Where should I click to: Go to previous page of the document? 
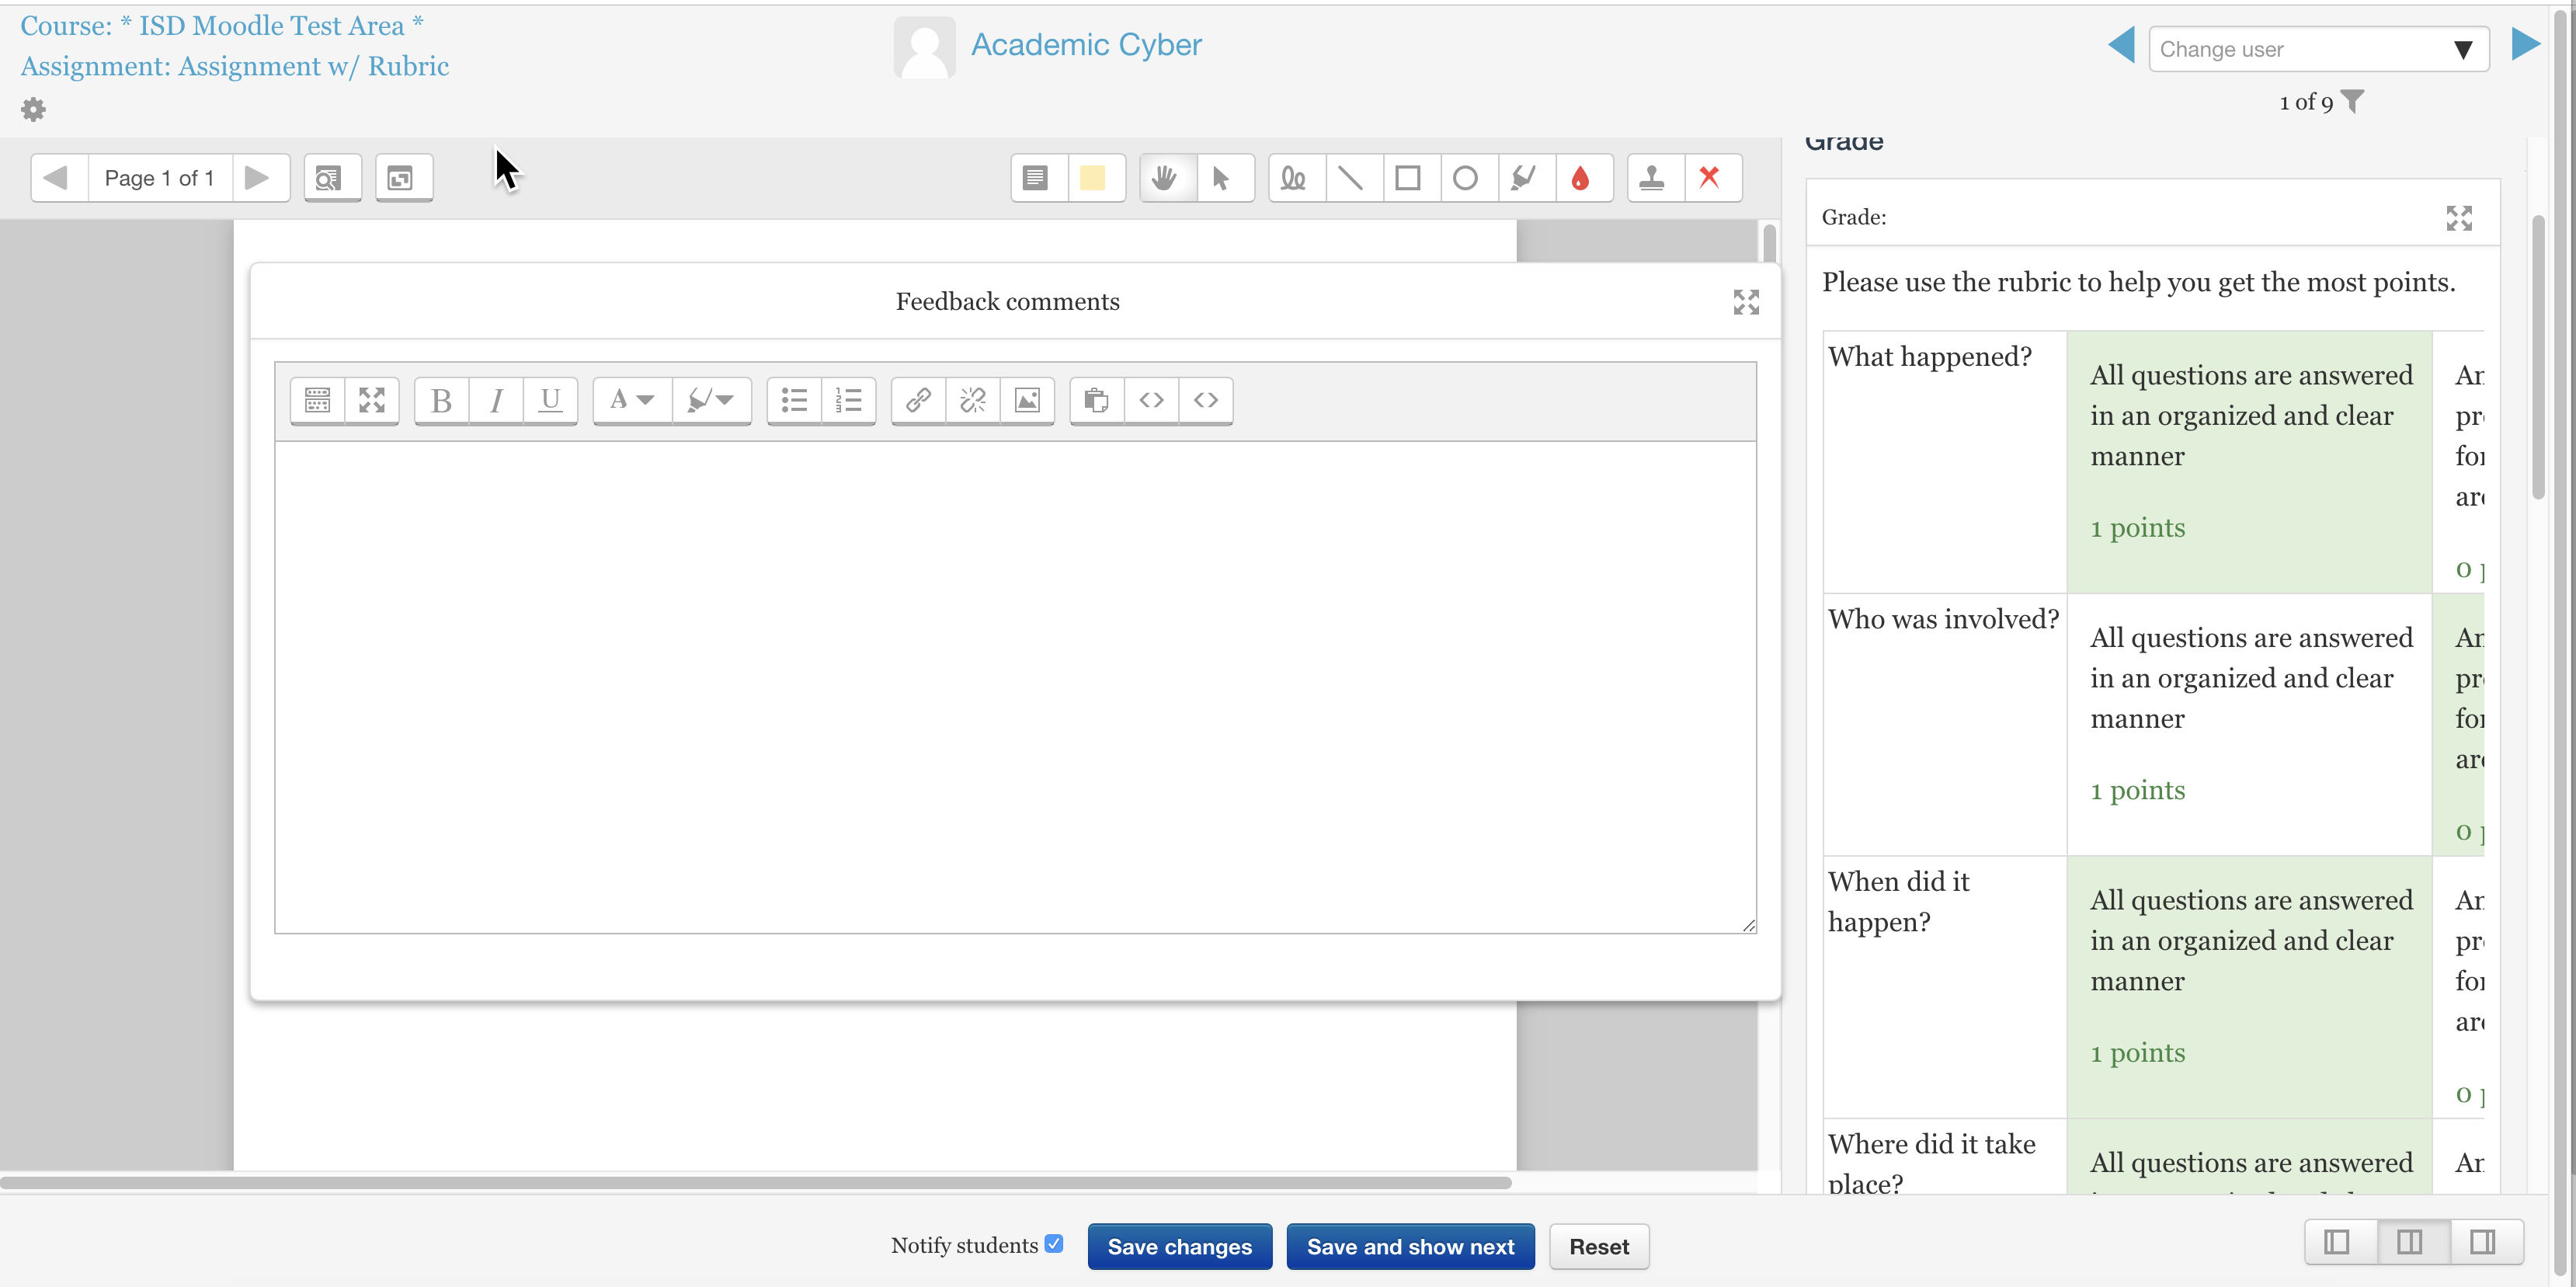click(x=58, y=178)
